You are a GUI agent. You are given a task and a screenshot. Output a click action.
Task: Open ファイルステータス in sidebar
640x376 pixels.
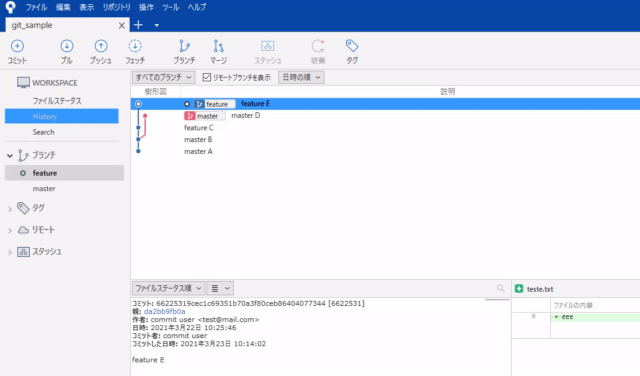tap(57, 101)
